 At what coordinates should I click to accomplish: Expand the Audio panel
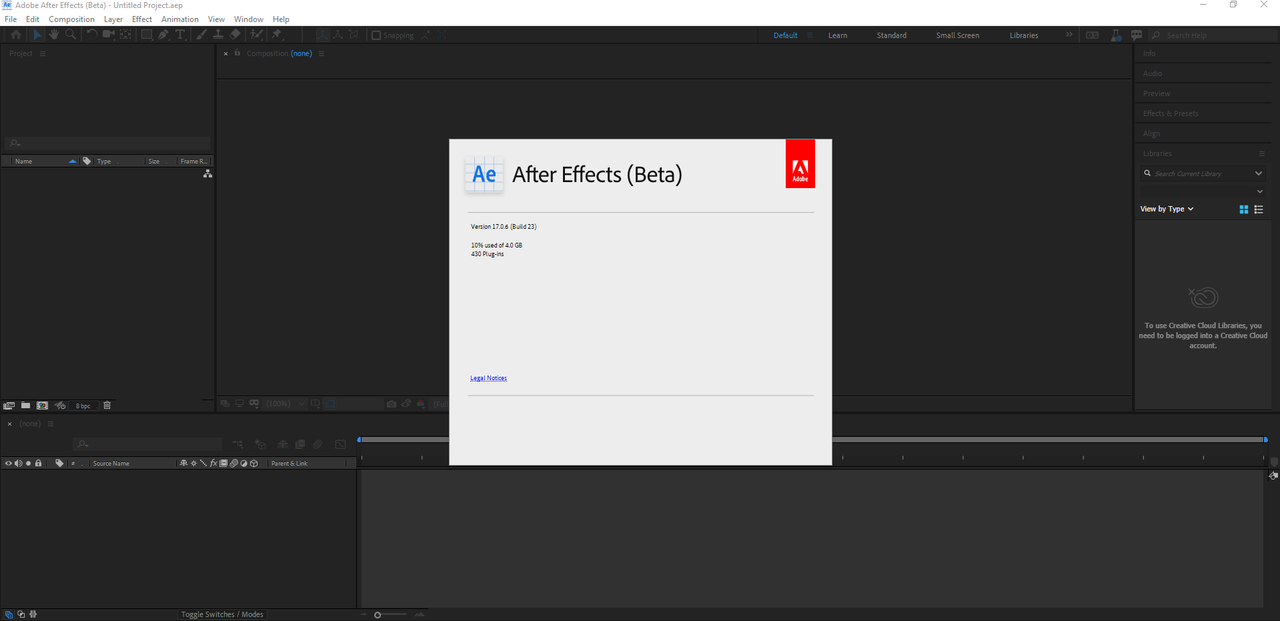pos(1153,73)
